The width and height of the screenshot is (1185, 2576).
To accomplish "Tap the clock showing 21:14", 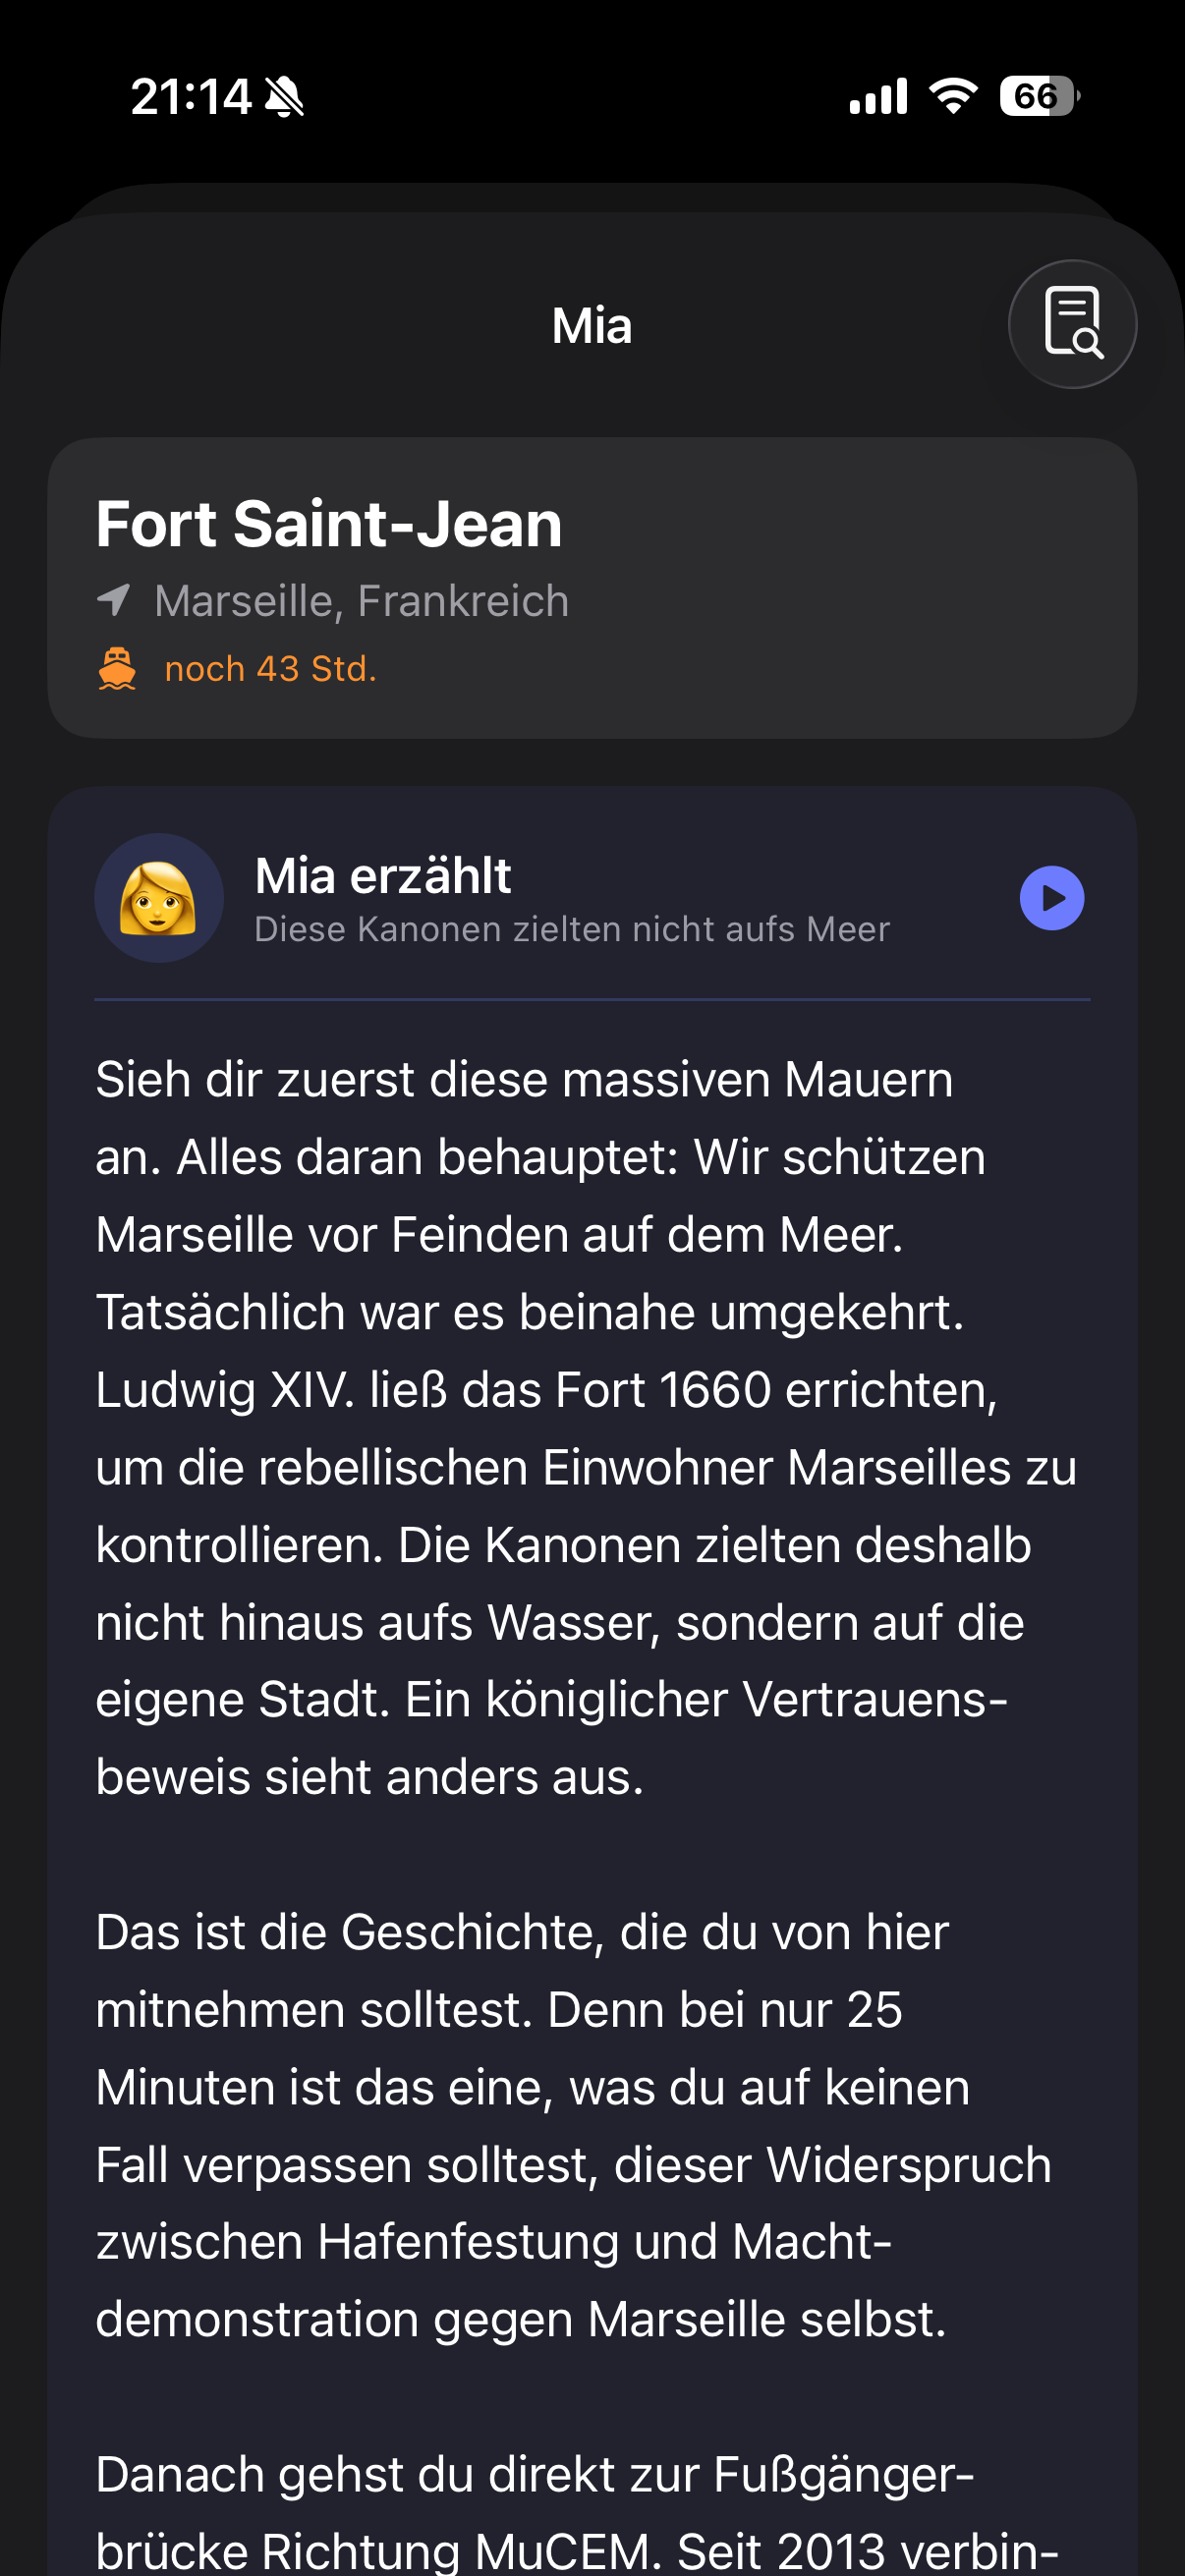I will coord(190,97).
